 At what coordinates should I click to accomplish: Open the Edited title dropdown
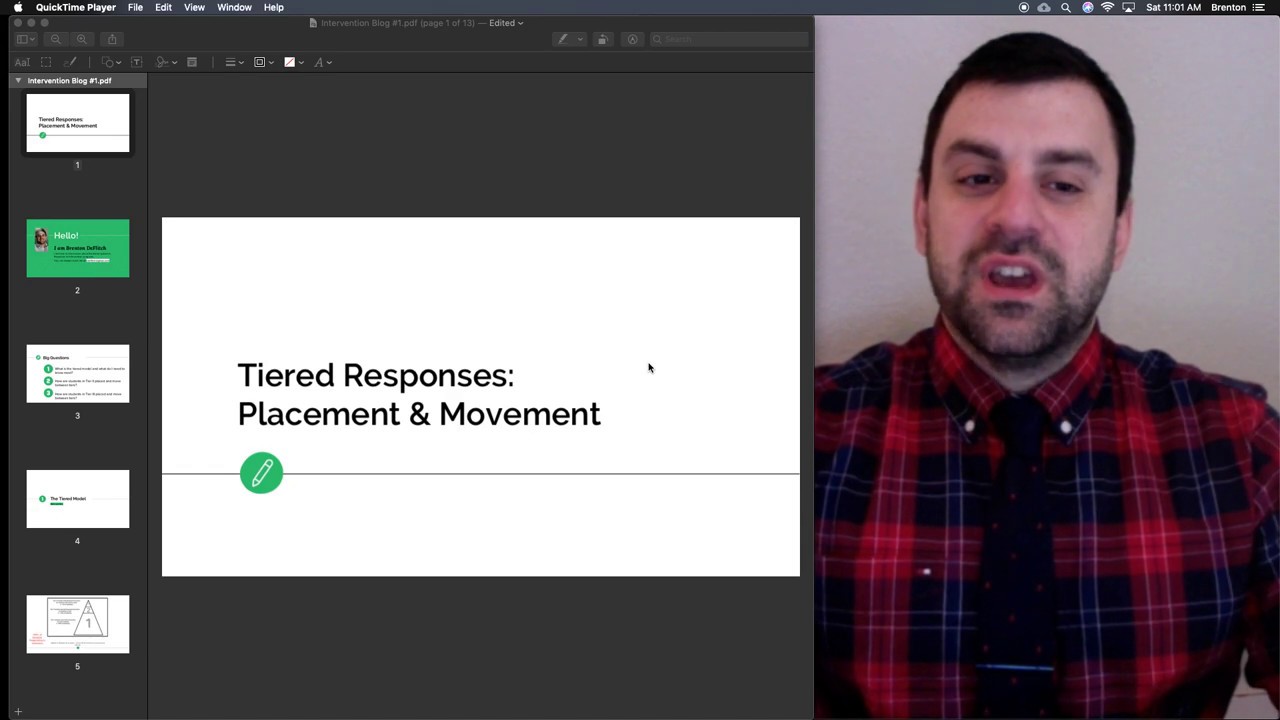506,22
